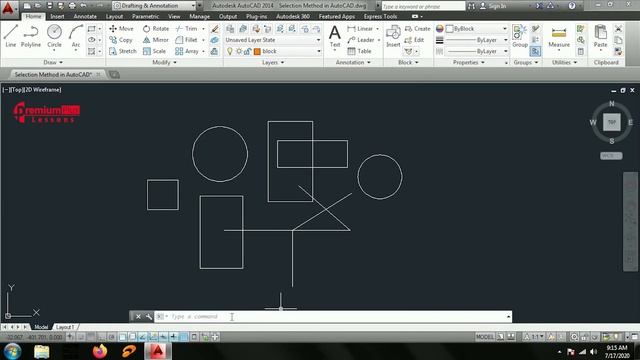The height and width of the screenshot is (360, 640).
Task: Close the command line with X button
Action: [x=138, y=316]
